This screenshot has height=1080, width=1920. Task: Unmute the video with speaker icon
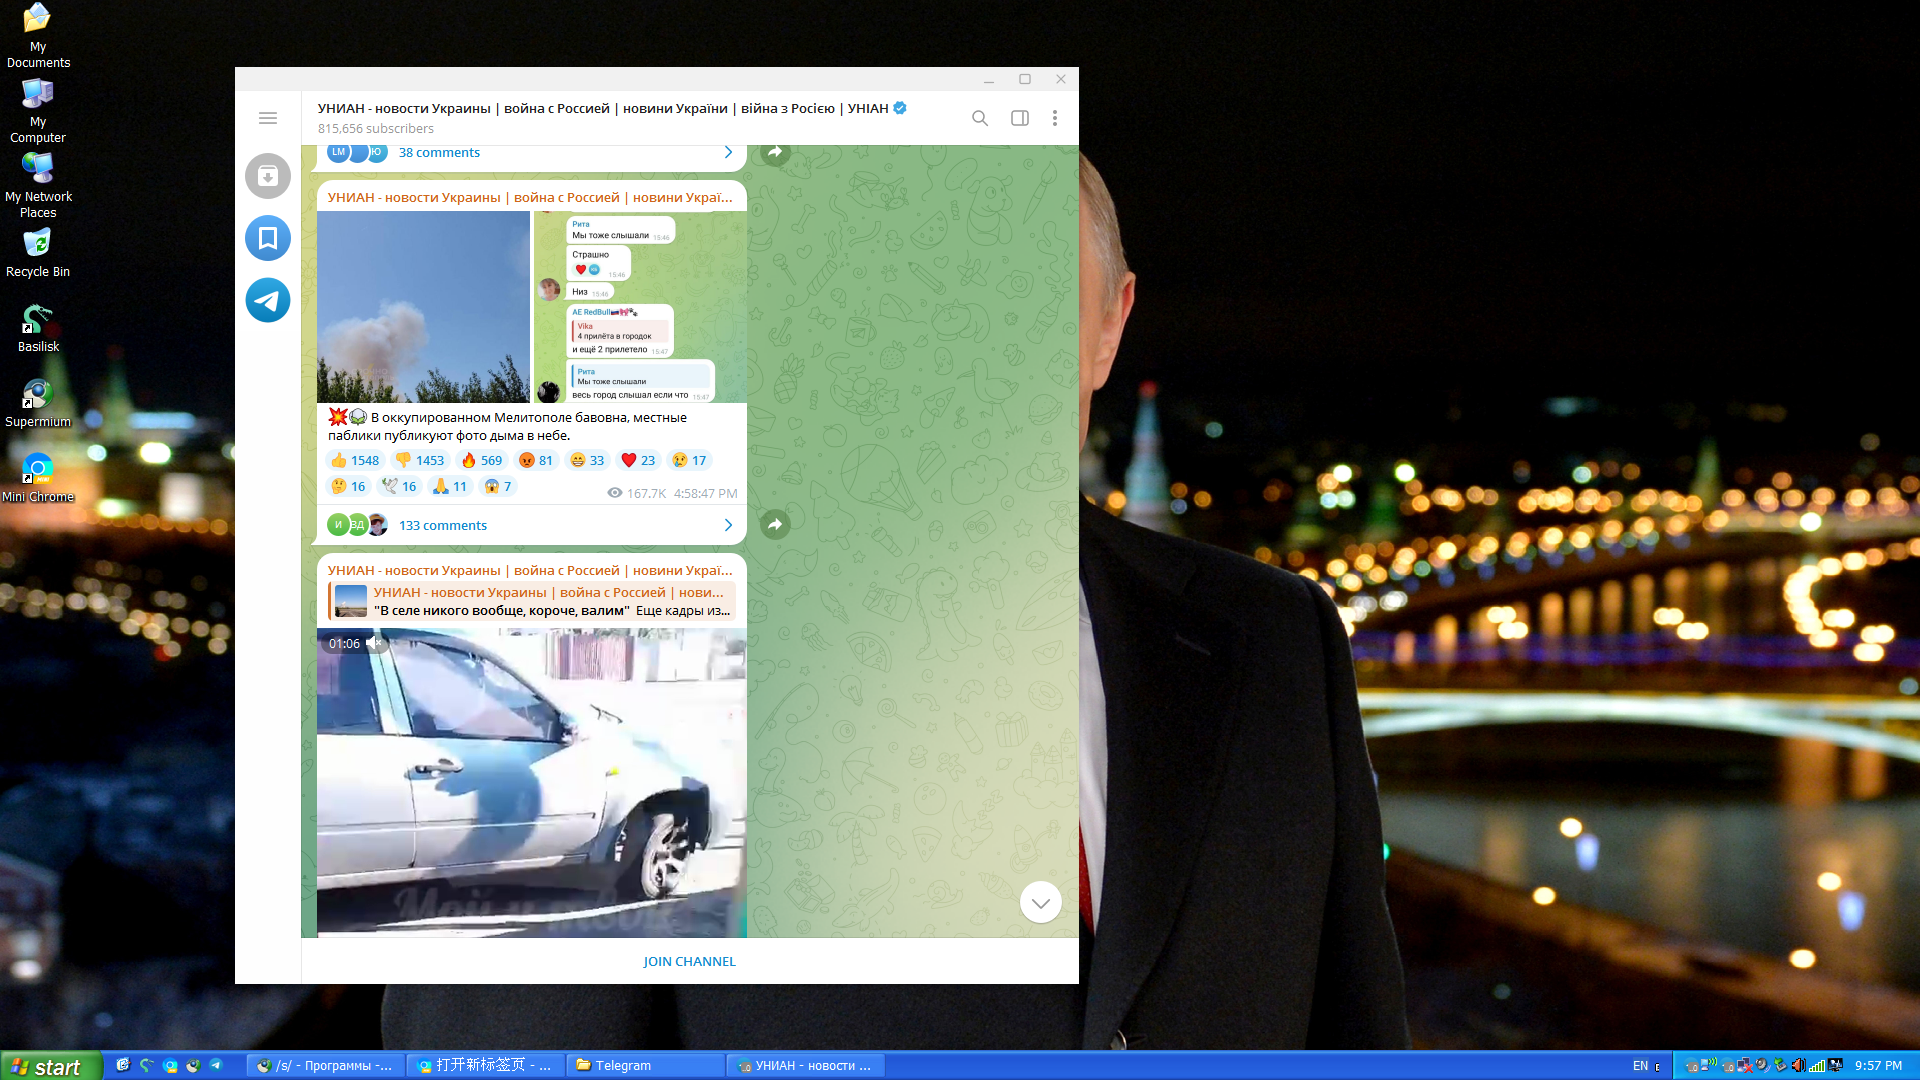tap(374, 643)
